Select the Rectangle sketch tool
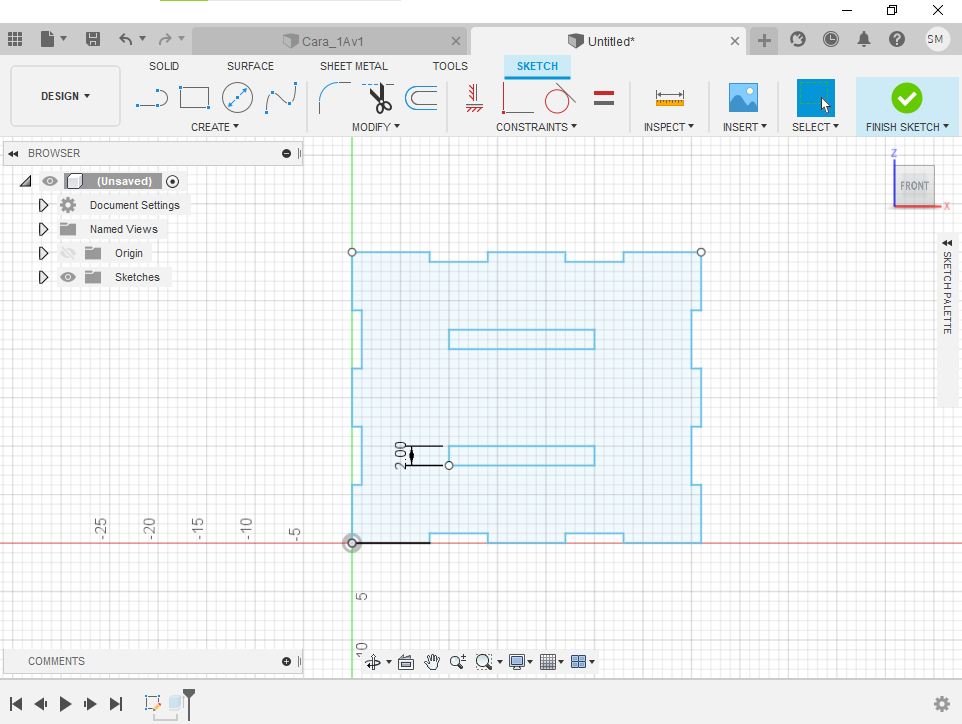The width and height of the screenshot is (962, 724). [194, 98]
